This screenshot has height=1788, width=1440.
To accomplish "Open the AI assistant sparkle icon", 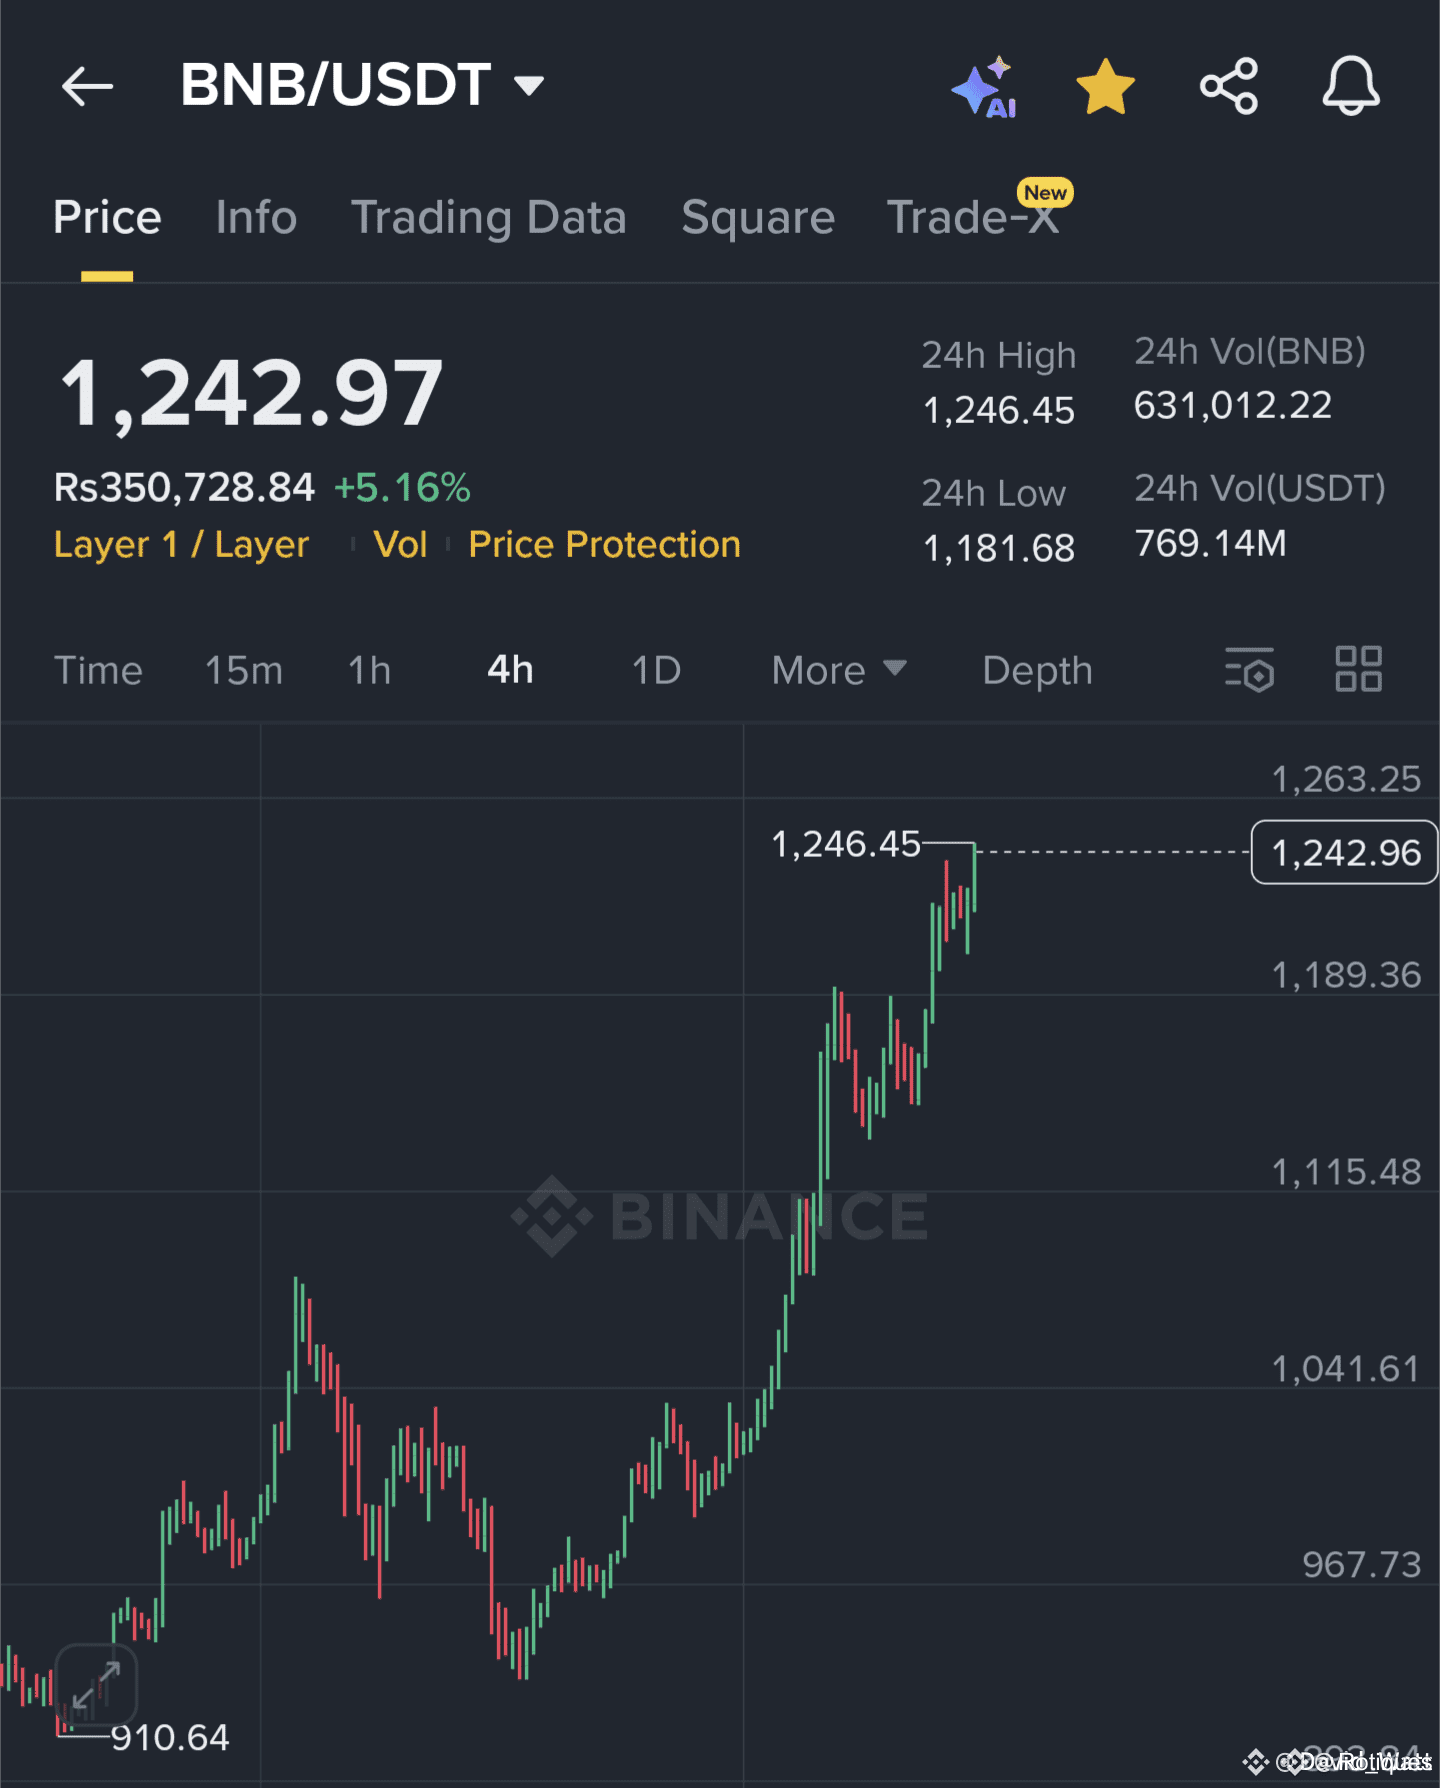I will (985, 87).
